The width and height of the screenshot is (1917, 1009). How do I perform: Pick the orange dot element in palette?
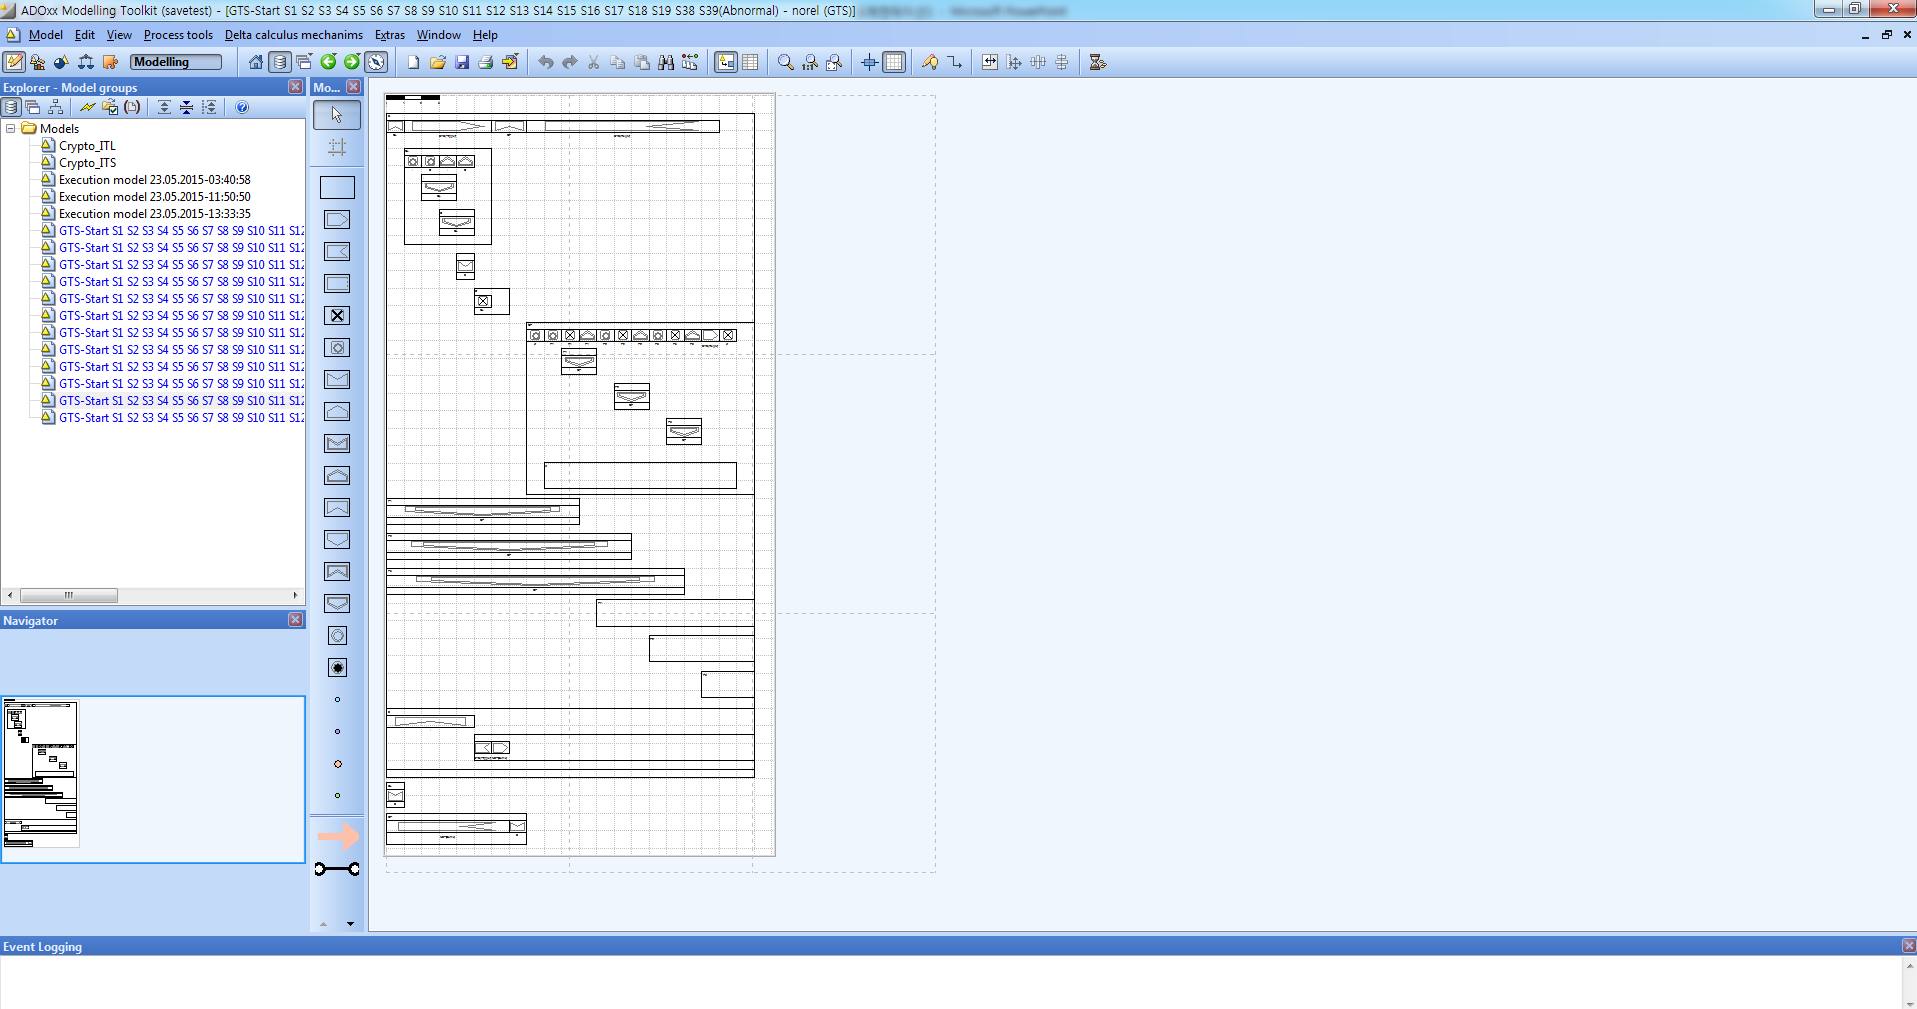pos(337,763)
